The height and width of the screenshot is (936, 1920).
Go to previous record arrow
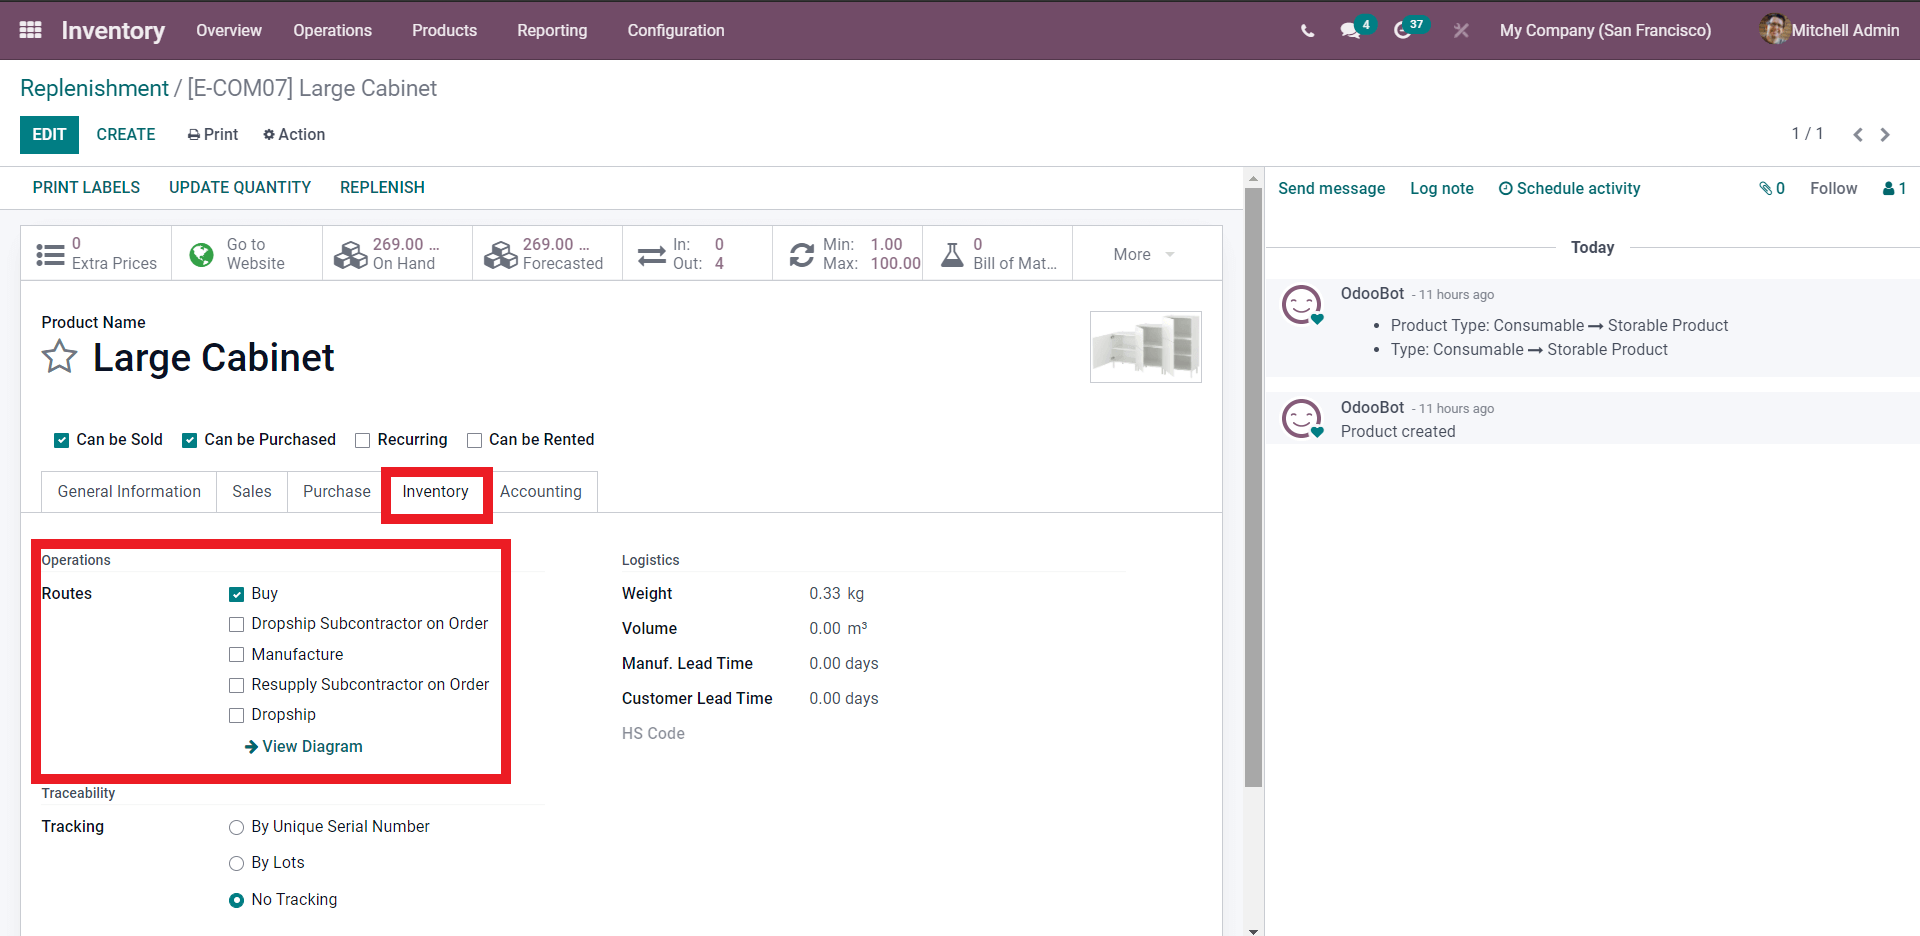1858,135
